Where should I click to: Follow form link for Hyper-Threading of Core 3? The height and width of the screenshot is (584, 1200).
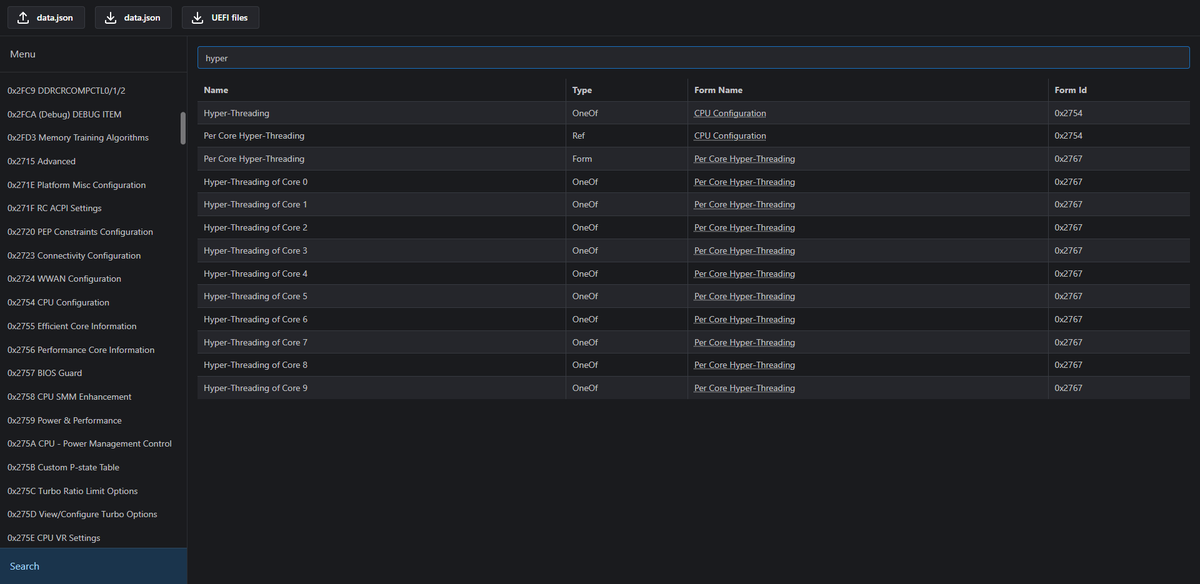[745, 251]
